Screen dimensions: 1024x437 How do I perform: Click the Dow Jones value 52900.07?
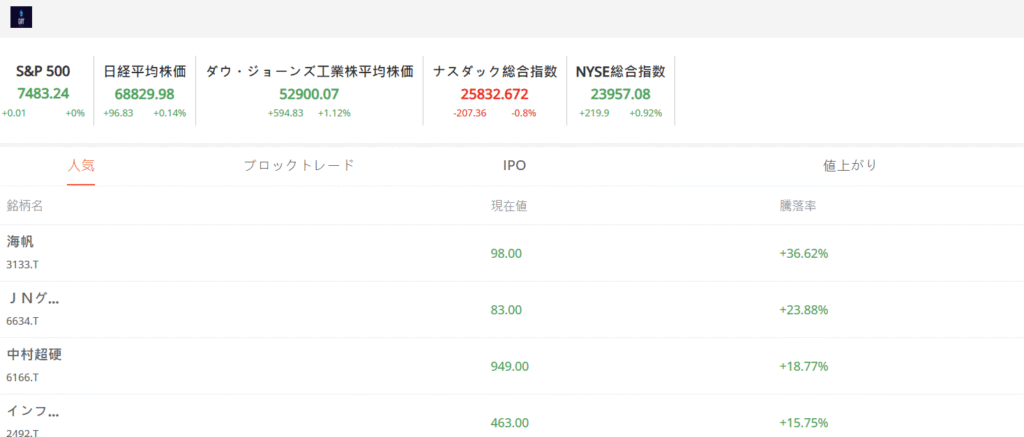tap(310, 93)
